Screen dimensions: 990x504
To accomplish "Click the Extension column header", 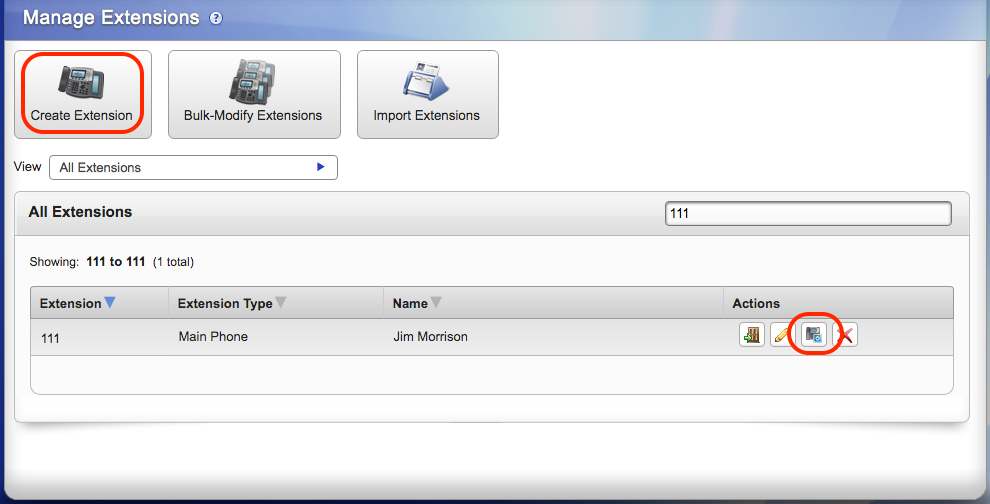I will click(99, 303).
